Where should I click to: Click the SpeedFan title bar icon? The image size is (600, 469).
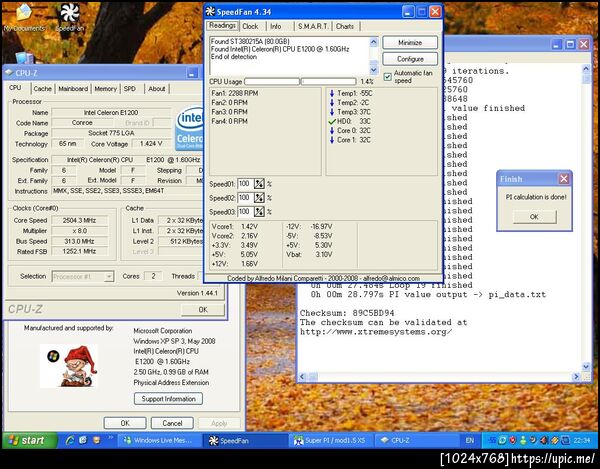click(210, 11)
